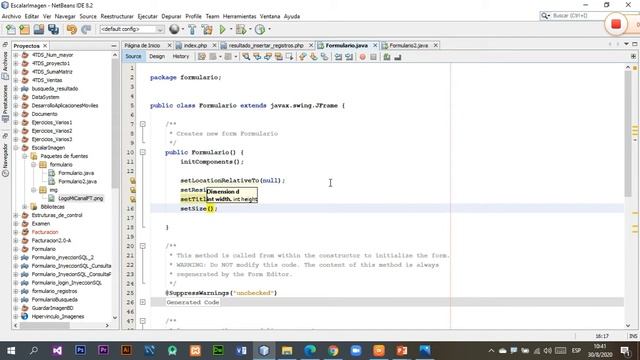Click the New Project toolbar icon
The image size is (640, 360).
pos(24,29)
